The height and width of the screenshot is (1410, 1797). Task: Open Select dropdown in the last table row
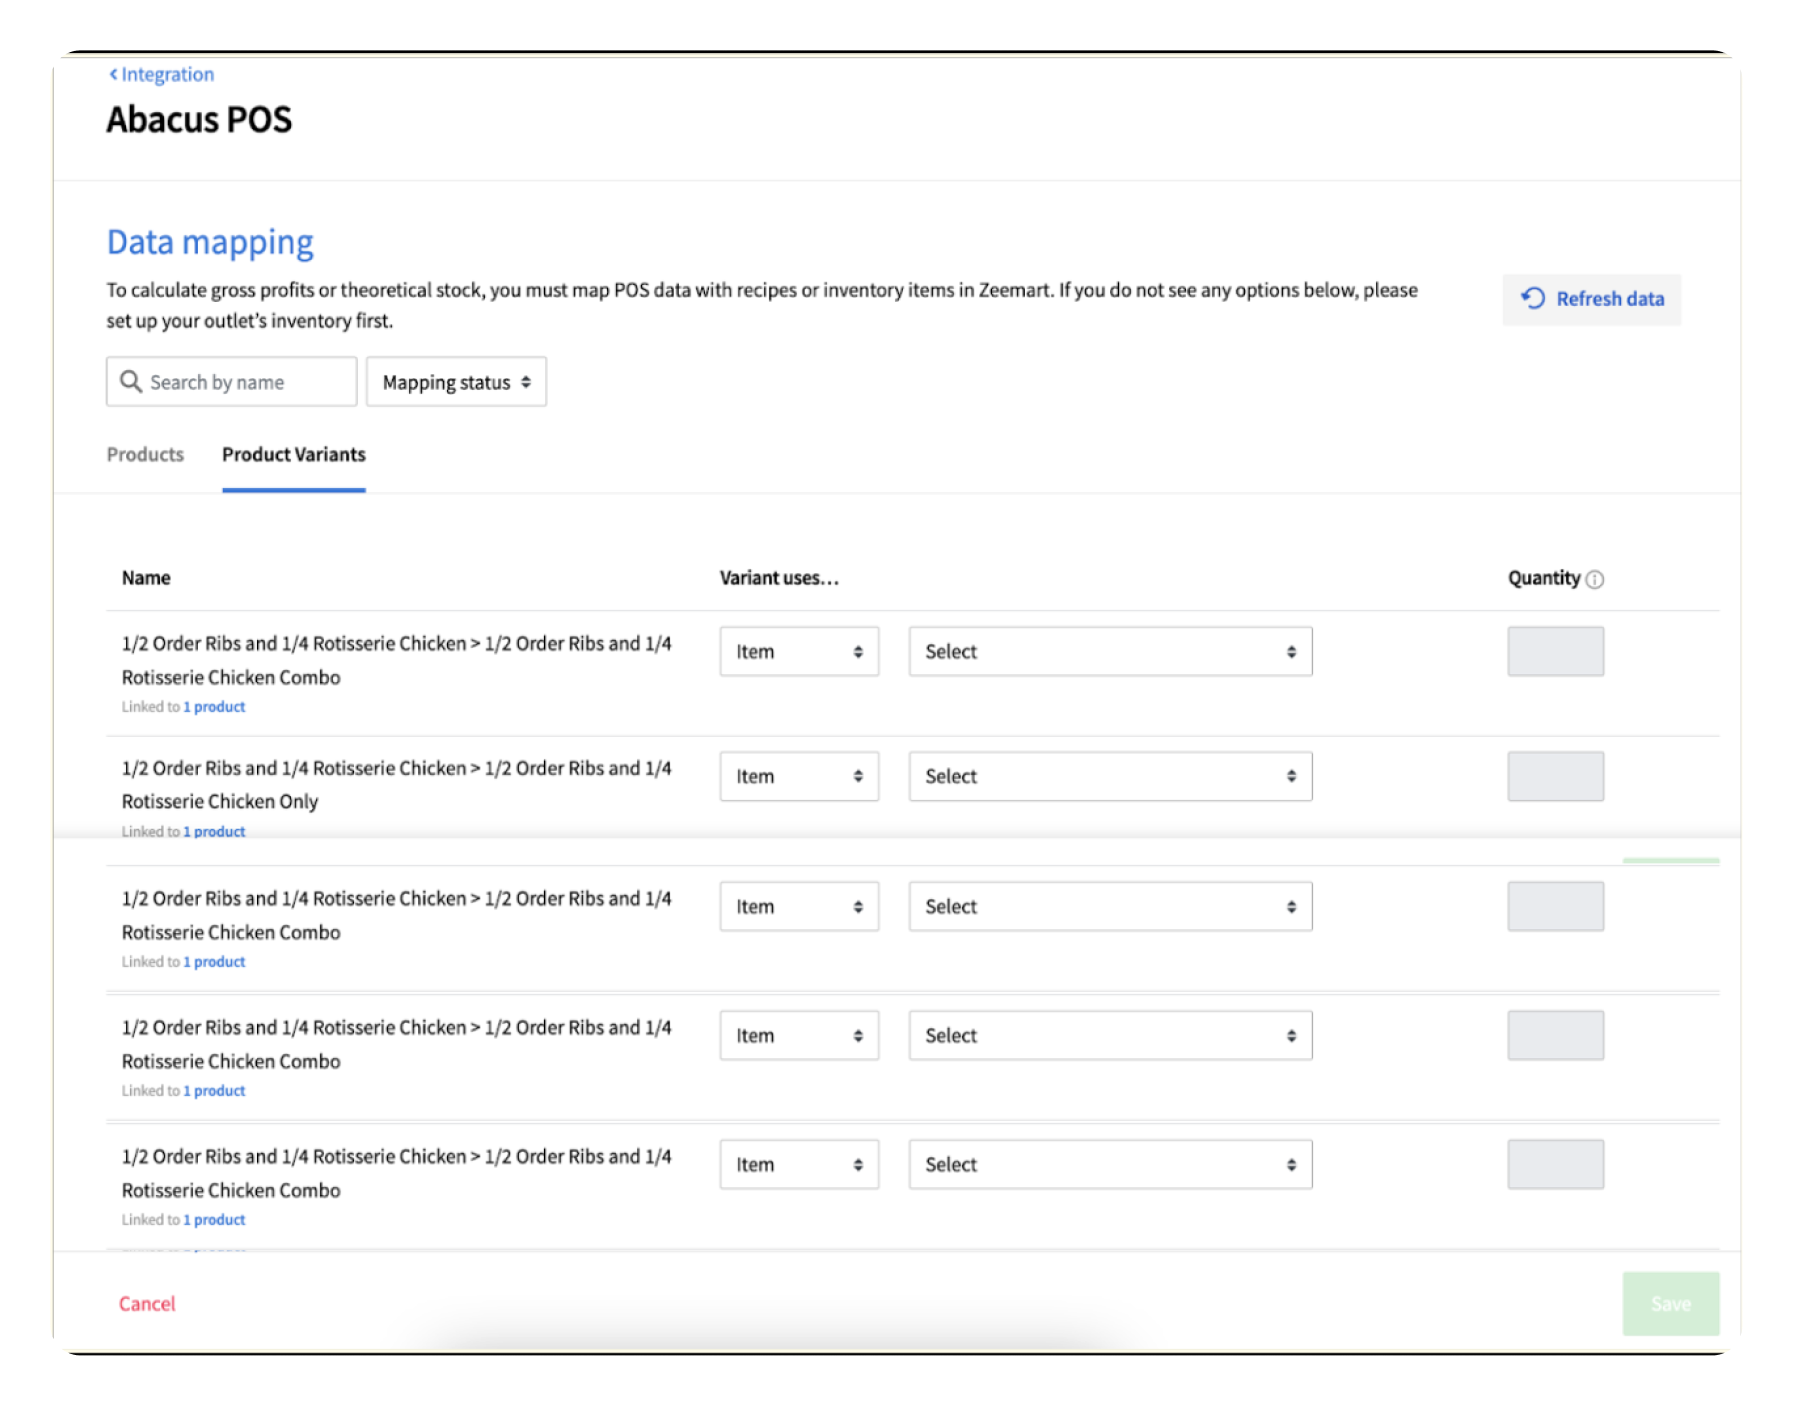1110,1164
